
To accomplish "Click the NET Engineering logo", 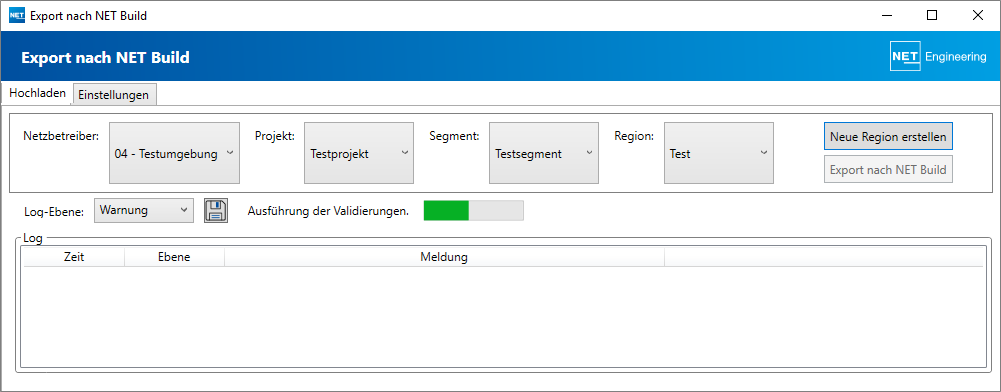I will point(938,57).
